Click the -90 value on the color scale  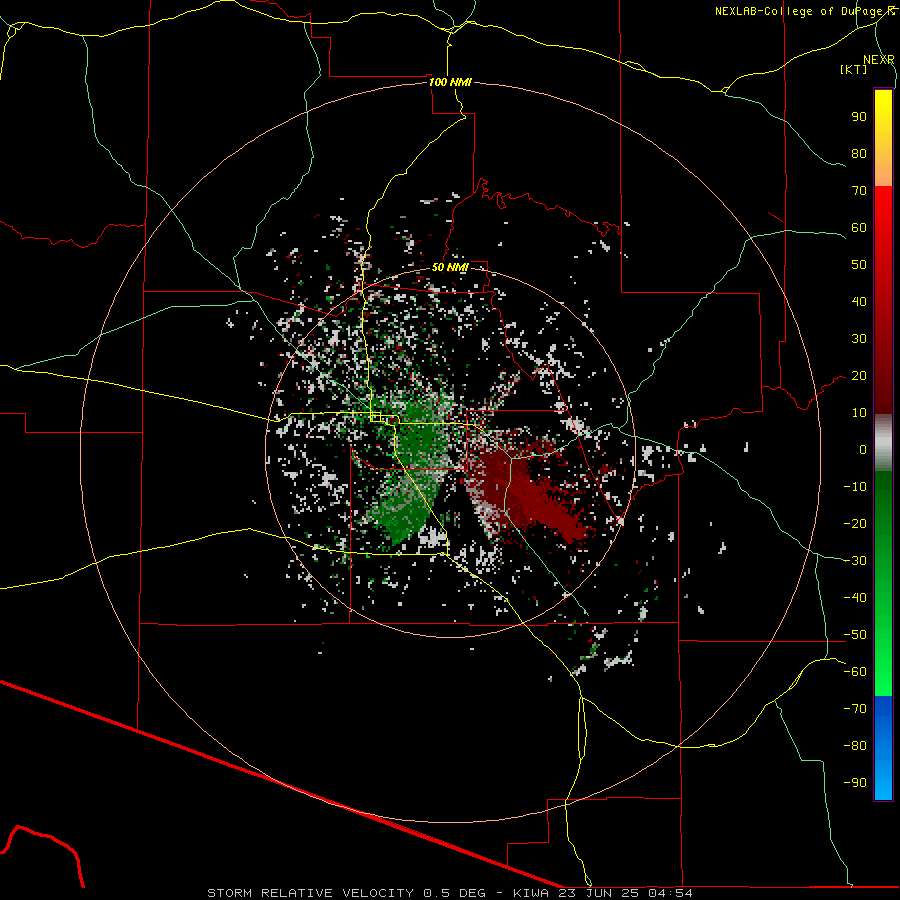[x=855, y=783]
